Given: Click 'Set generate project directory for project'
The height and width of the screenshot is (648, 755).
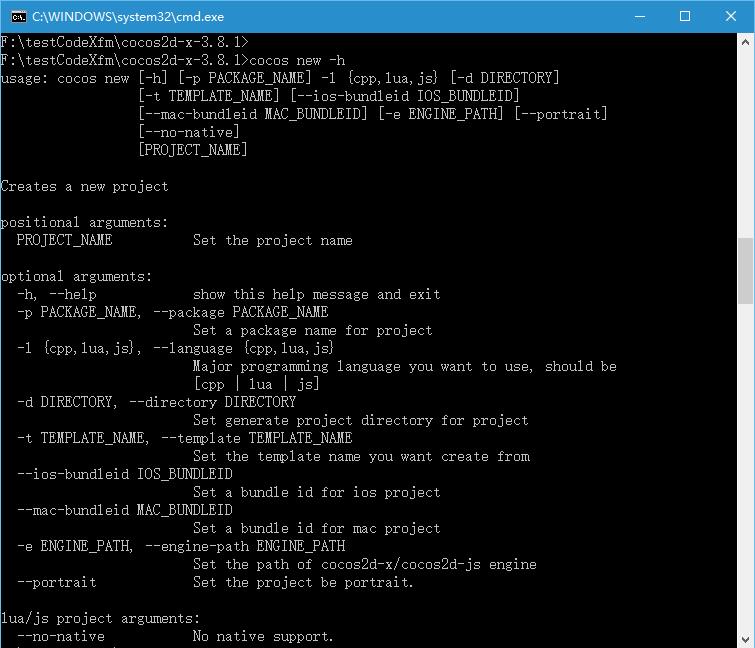Looking at the screenshot, I should (361, 420).
